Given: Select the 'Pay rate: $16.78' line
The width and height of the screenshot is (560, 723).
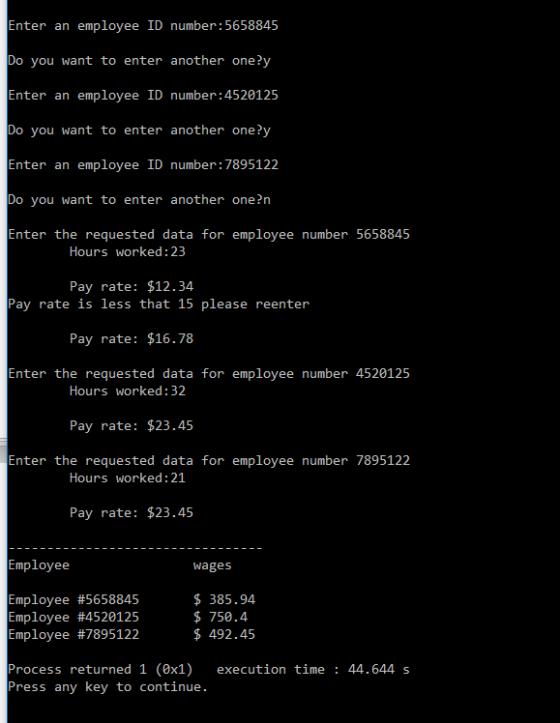Looking at the screenshot, I should pos(131,338).
